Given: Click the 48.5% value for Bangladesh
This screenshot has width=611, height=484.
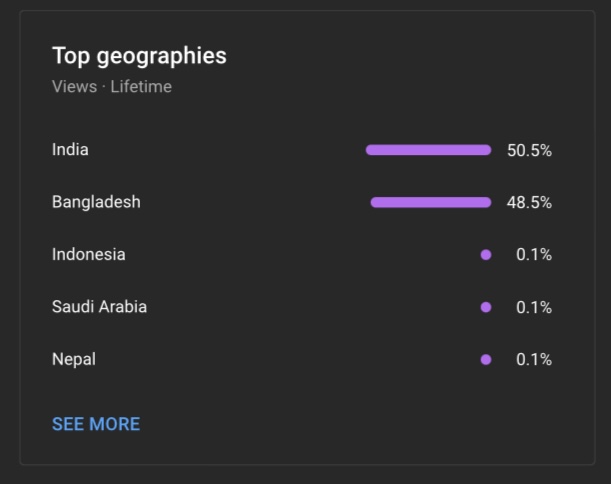Looking at the screenshot, I should 529,203.
